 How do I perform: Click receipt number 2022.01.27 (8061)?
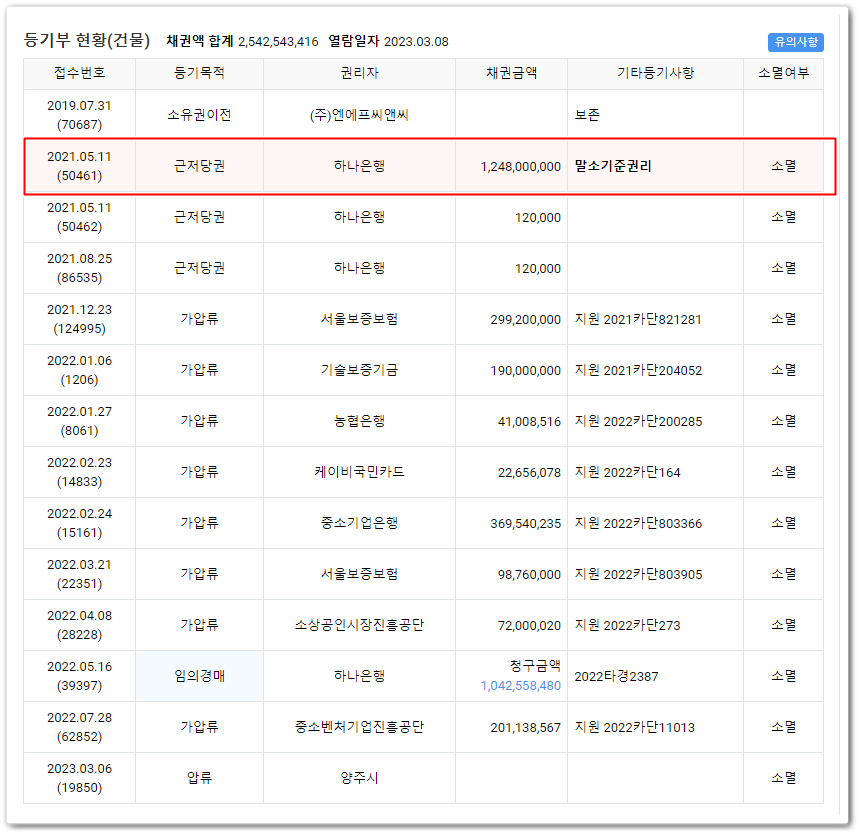pos(80,421)
